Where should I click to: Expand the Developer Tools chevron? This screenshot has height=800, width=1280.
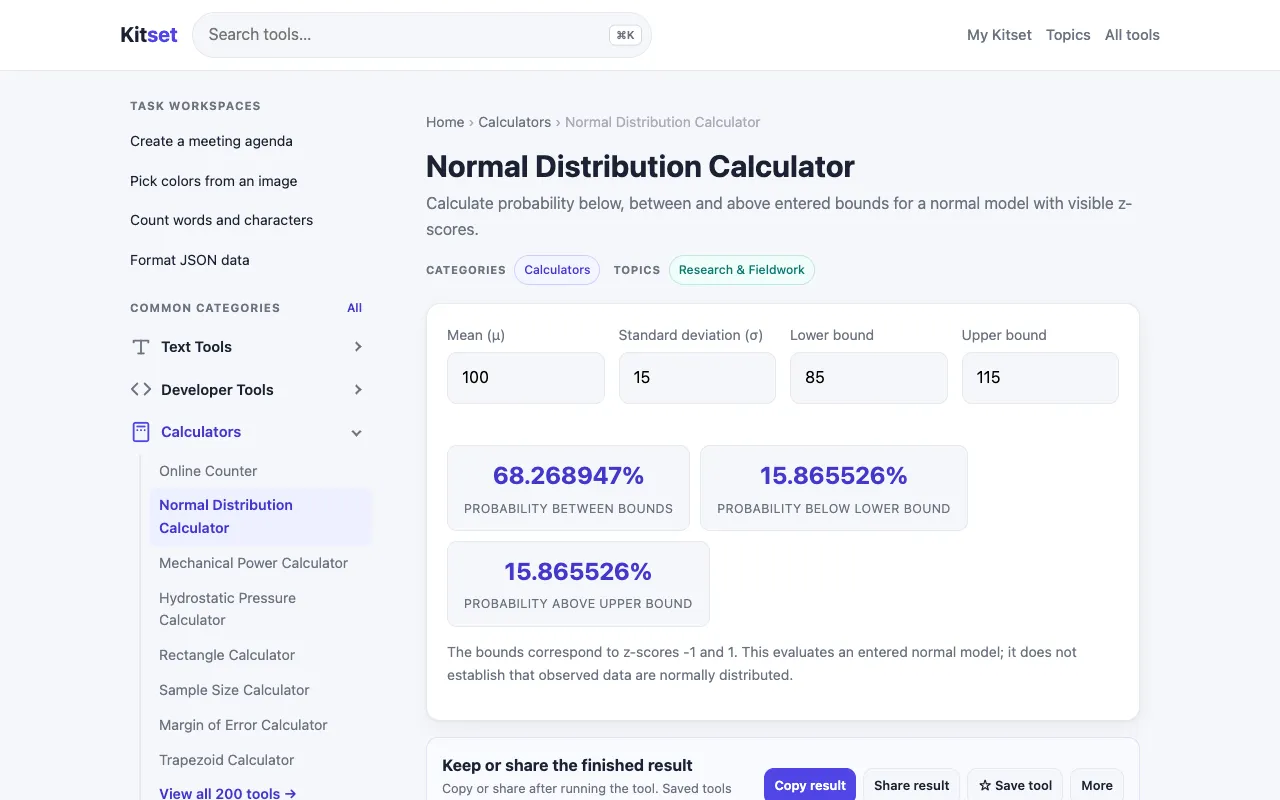point(358,390)
